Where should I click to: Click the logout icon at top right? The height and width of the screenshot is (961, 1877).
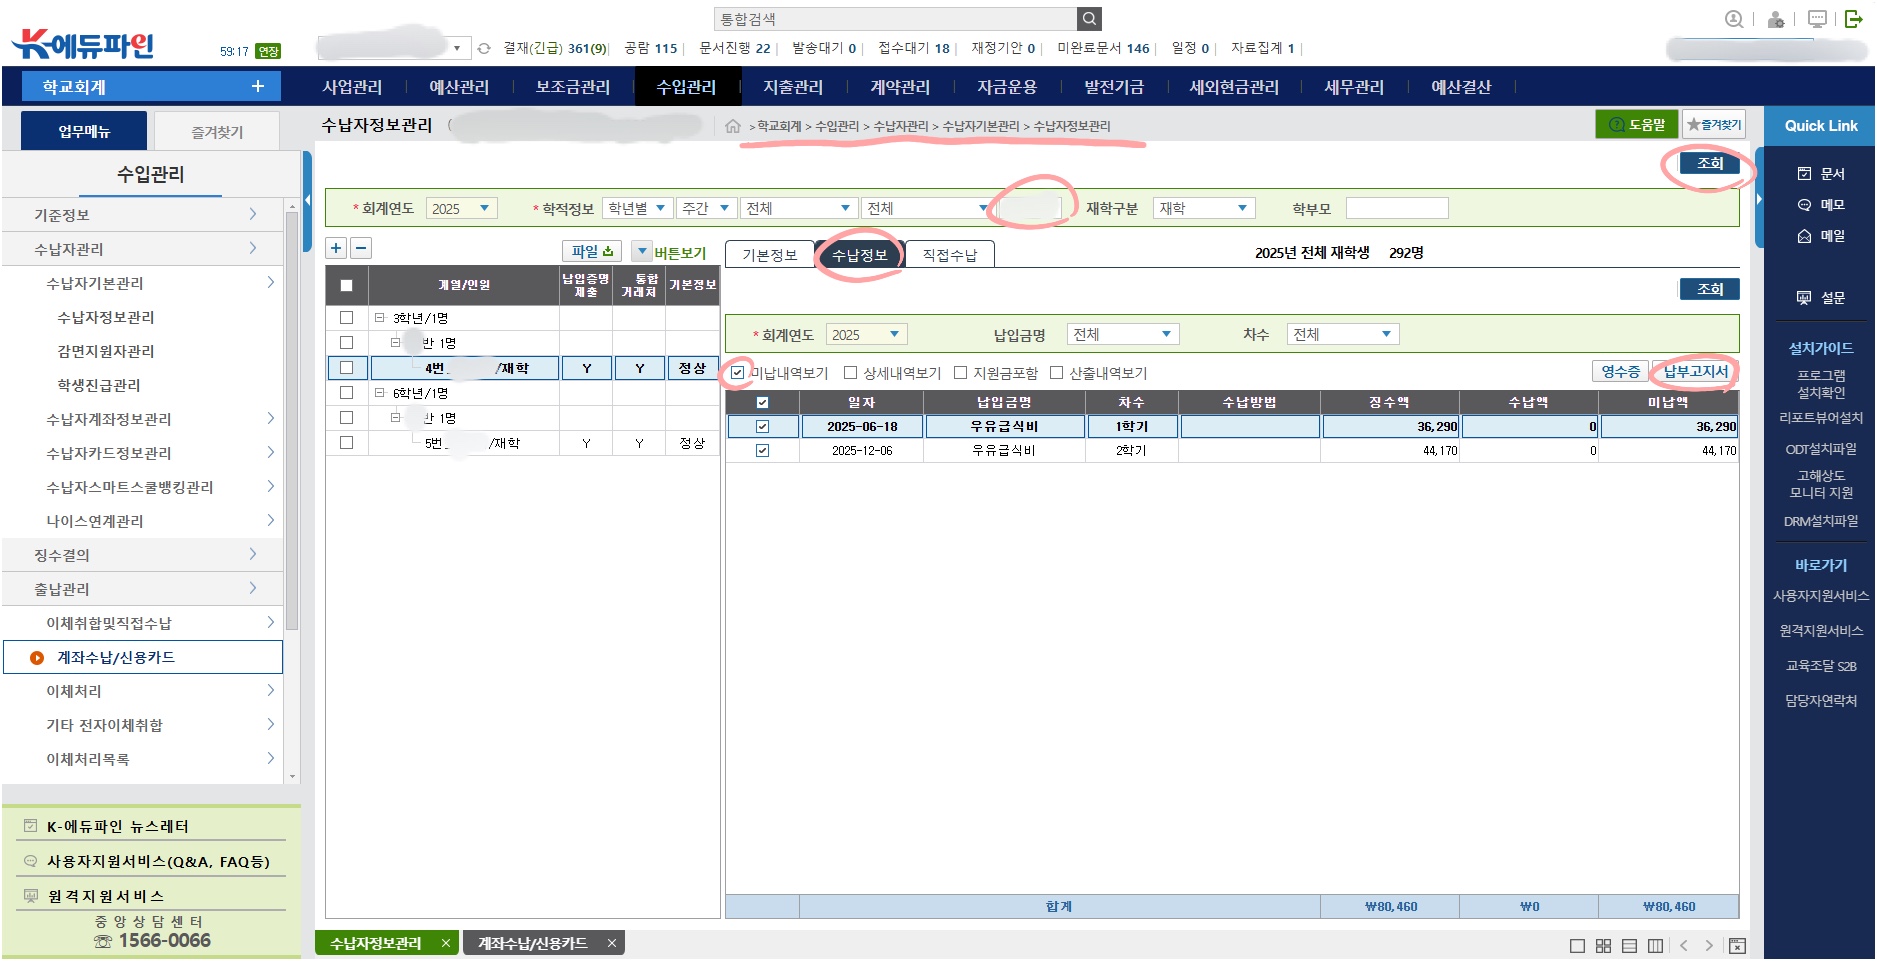click(x=1853, y=19)
